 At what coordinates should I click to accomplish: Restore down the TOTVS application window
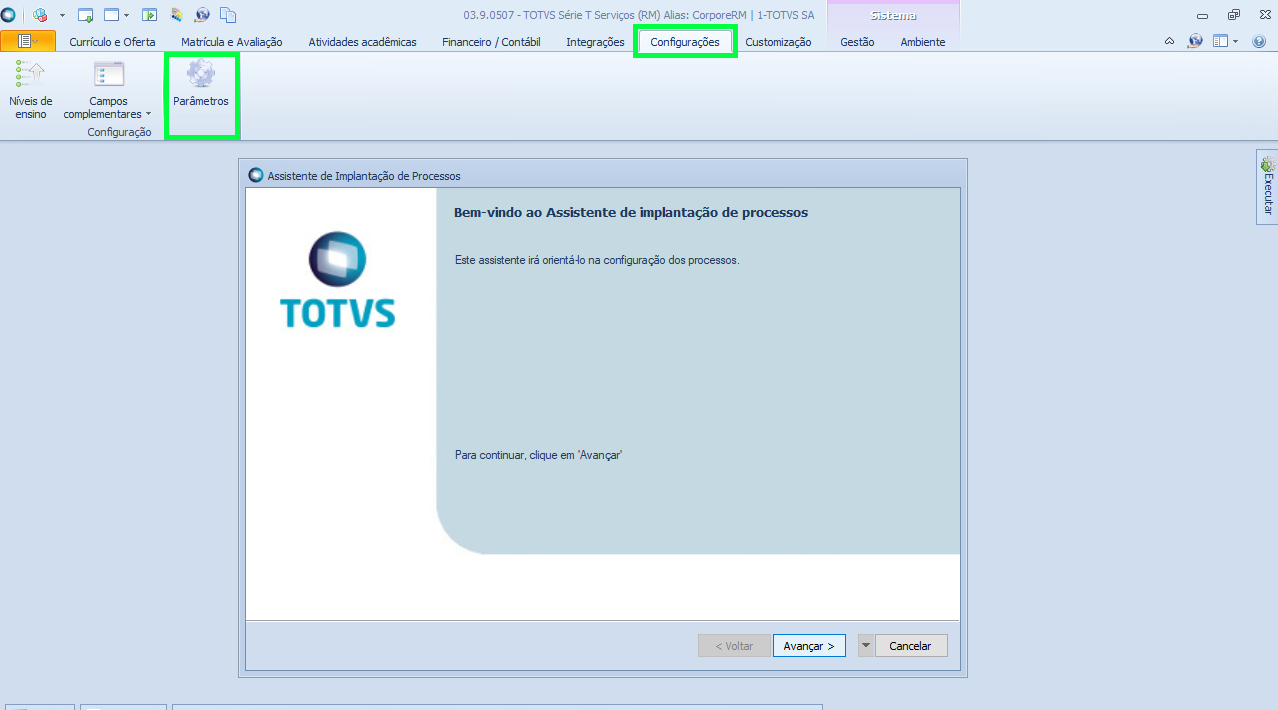point(1234,15)
